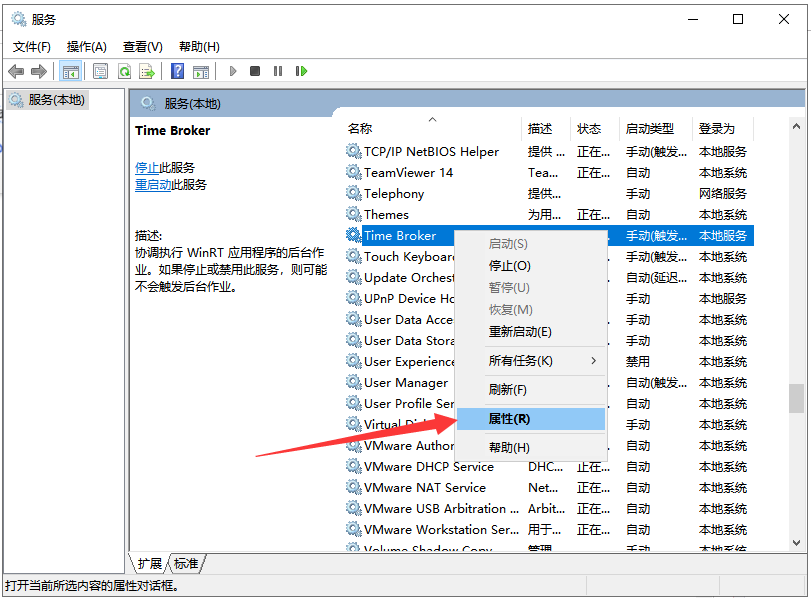Screen dimensions: 811x598
Task: Switch to the 标准 tab
Action: (186, 563)
